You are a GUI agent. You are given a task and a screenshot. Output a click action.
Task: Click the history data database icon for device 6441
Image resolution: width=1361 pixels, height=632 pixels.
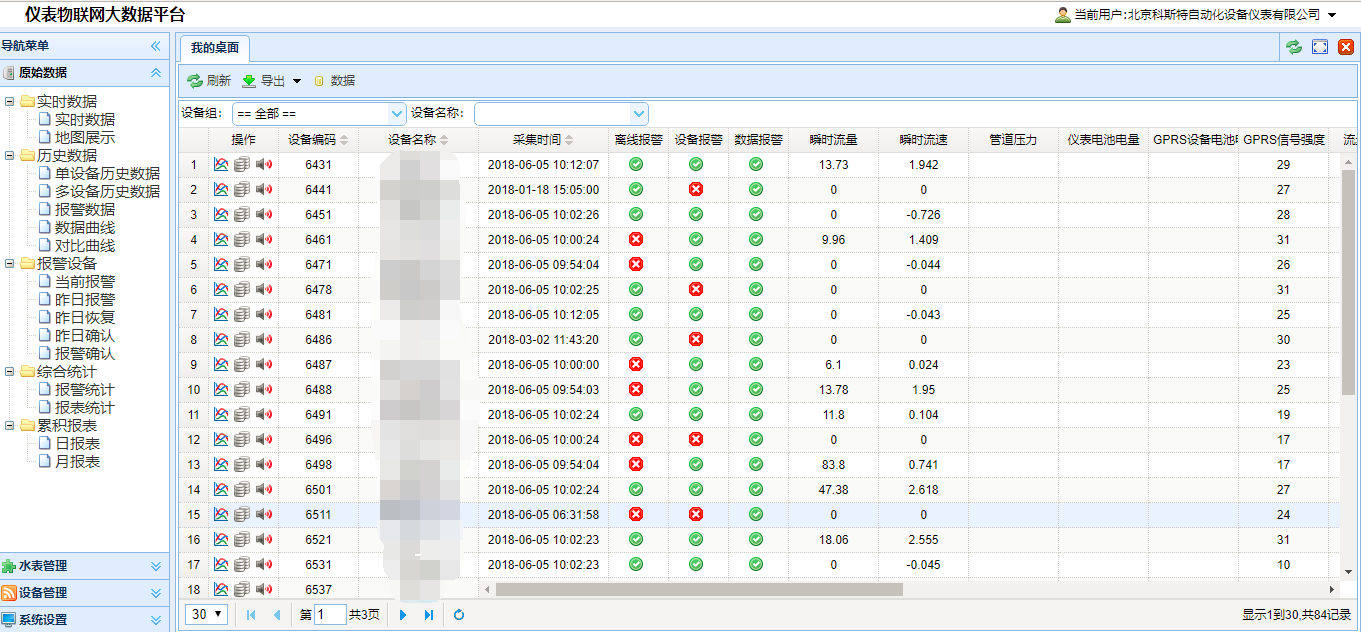(x=240, y=189)
